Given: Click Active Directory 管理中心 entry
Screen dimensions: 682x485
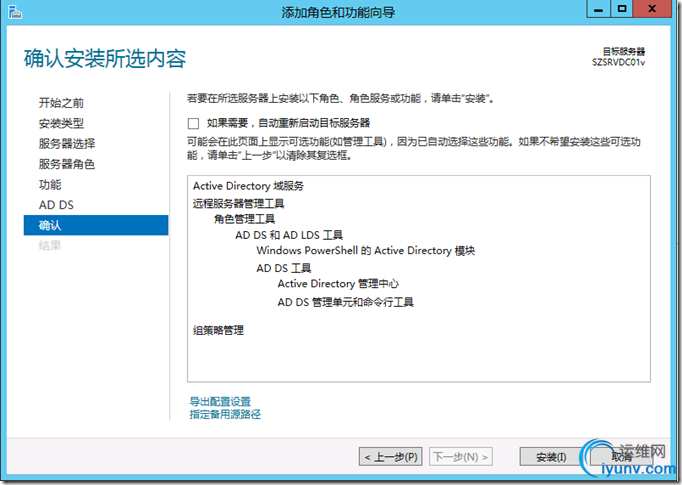Looking at the screenshot, I should (338, 284).
